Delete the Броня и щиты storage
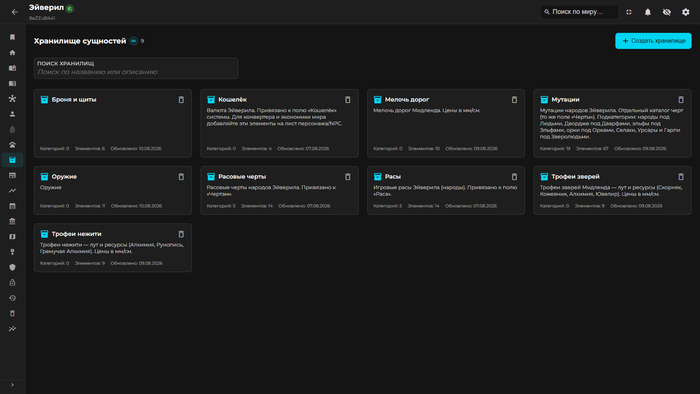Screen dimensions: 700x394 (181, 100)
